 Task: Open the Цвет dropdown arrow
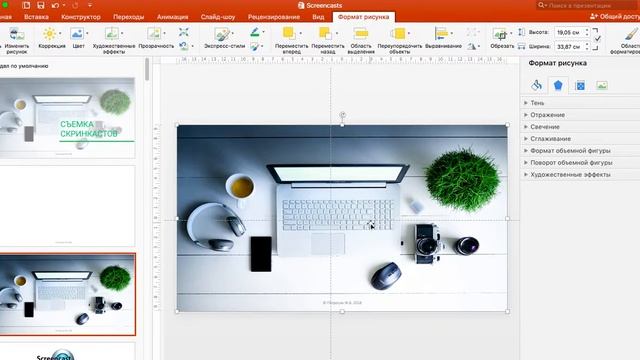click(87, 33)
